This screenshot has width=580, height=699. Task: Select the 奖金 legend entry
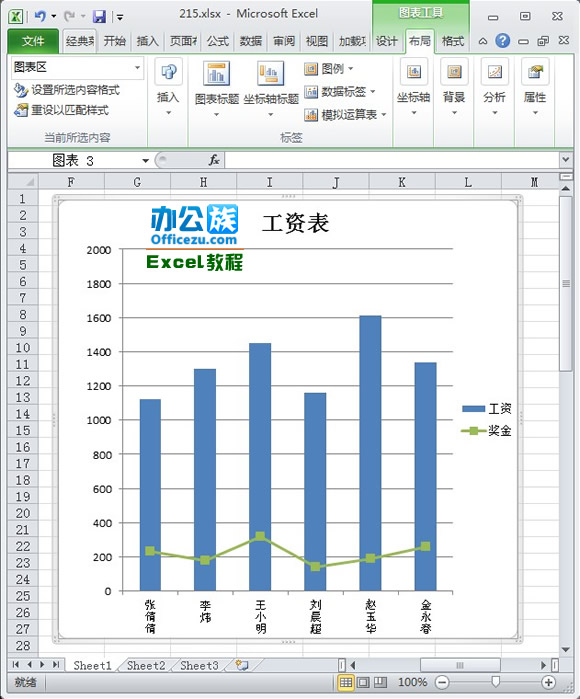487,431
